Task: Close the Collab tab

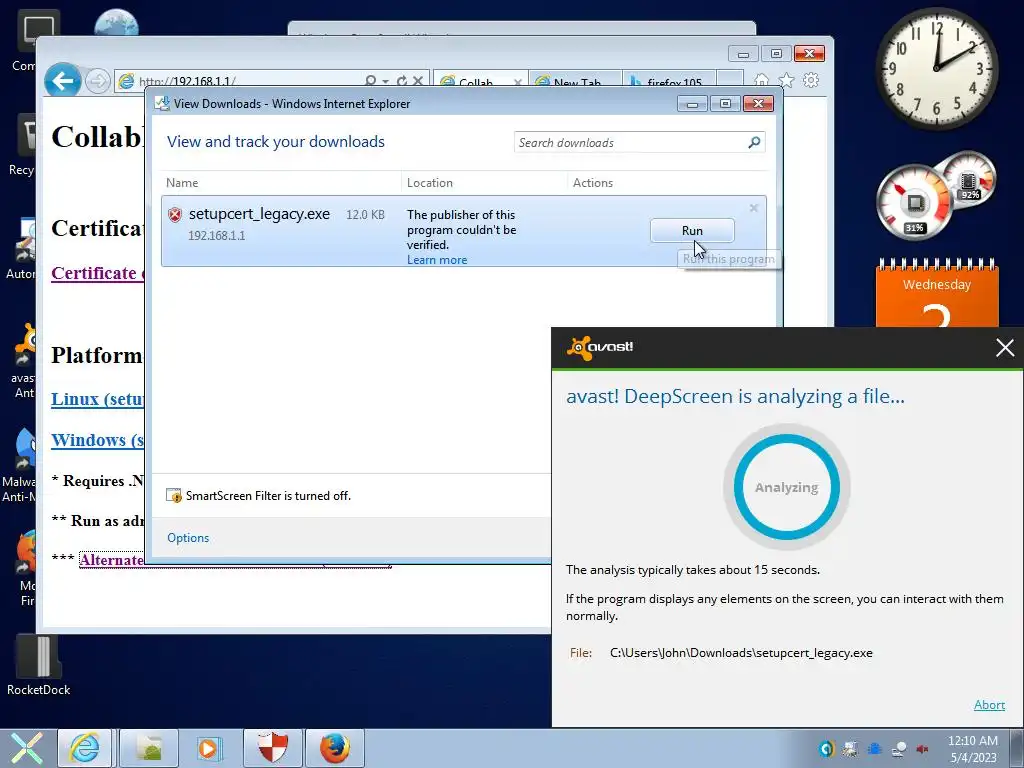Action: point(518,82)
